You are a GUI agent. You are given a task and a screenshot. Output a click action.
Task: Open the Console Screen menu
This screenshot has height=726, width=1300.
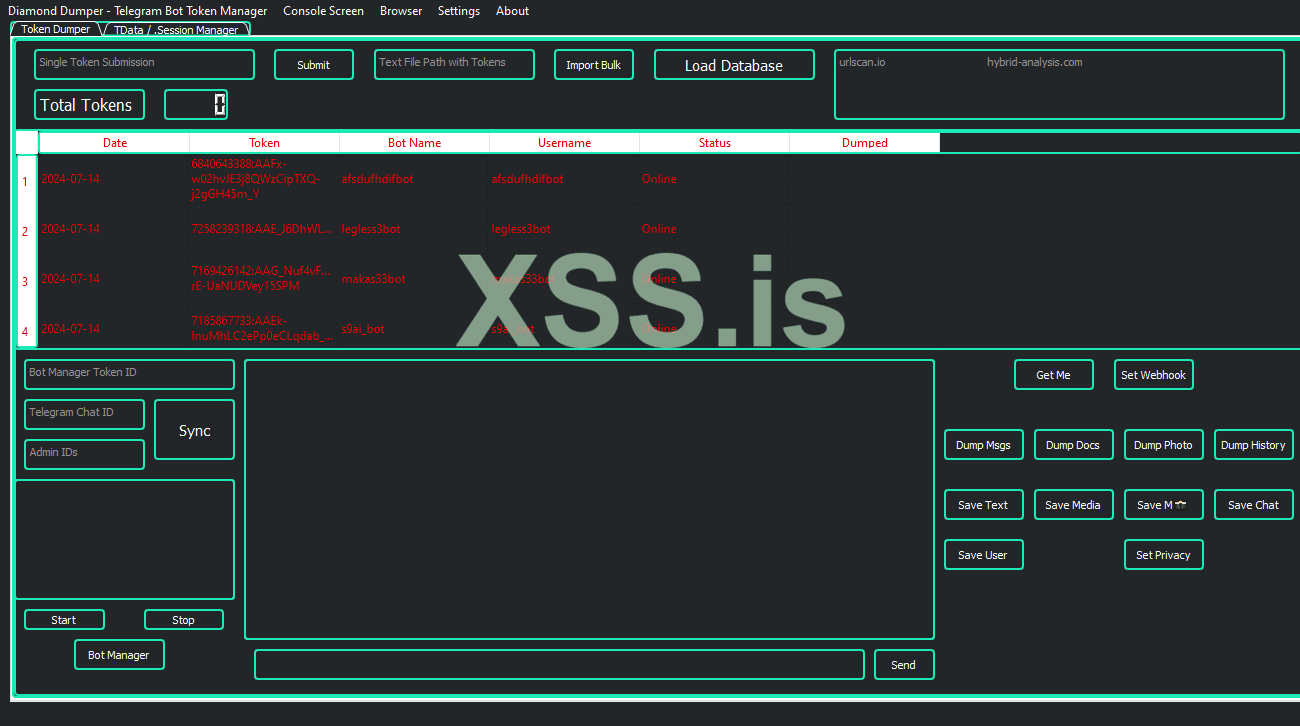tap(323, 11)
